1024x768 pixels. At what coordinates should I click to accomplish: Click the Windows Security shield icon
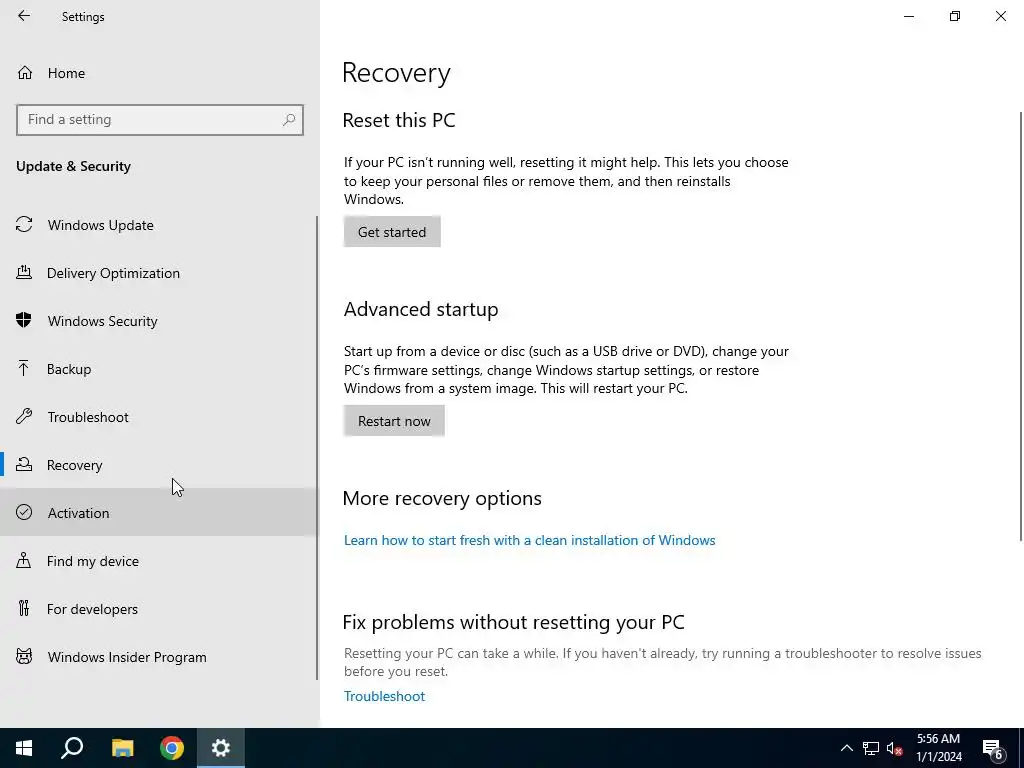pyautogui.click(x=24, y=321)
